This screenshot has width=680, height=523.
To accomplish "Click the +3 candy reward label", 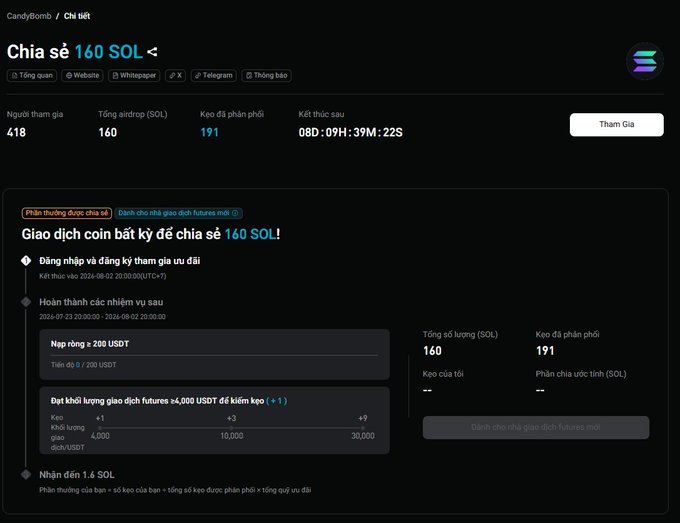I will click(x=232, y=418).
